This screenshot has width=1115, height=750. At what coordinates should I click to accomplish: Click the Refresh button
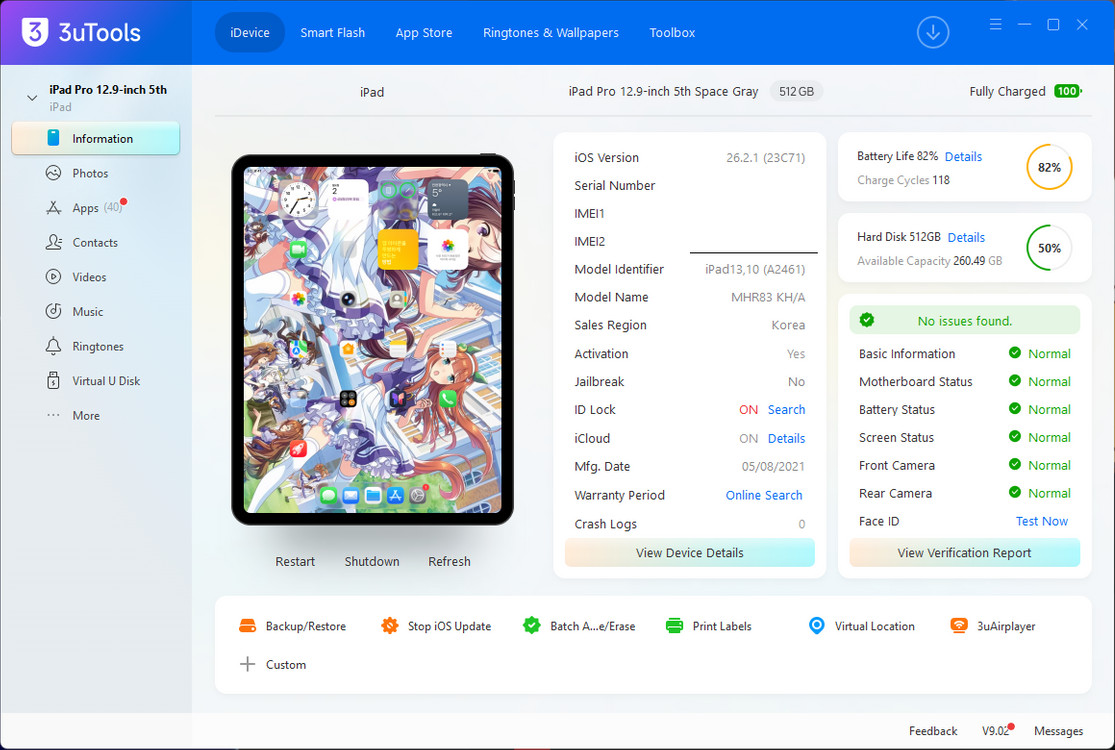point(449,561)
